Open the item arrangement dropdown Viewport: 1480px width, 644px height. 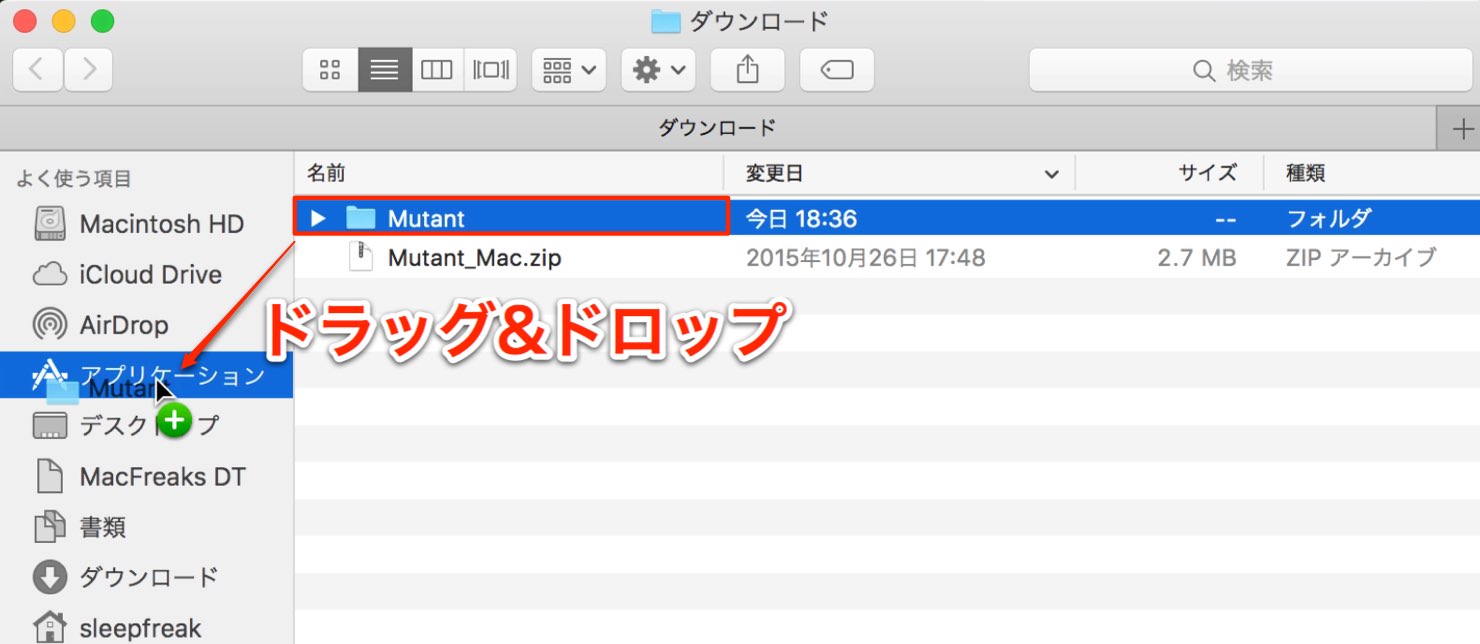click(568, 69)
